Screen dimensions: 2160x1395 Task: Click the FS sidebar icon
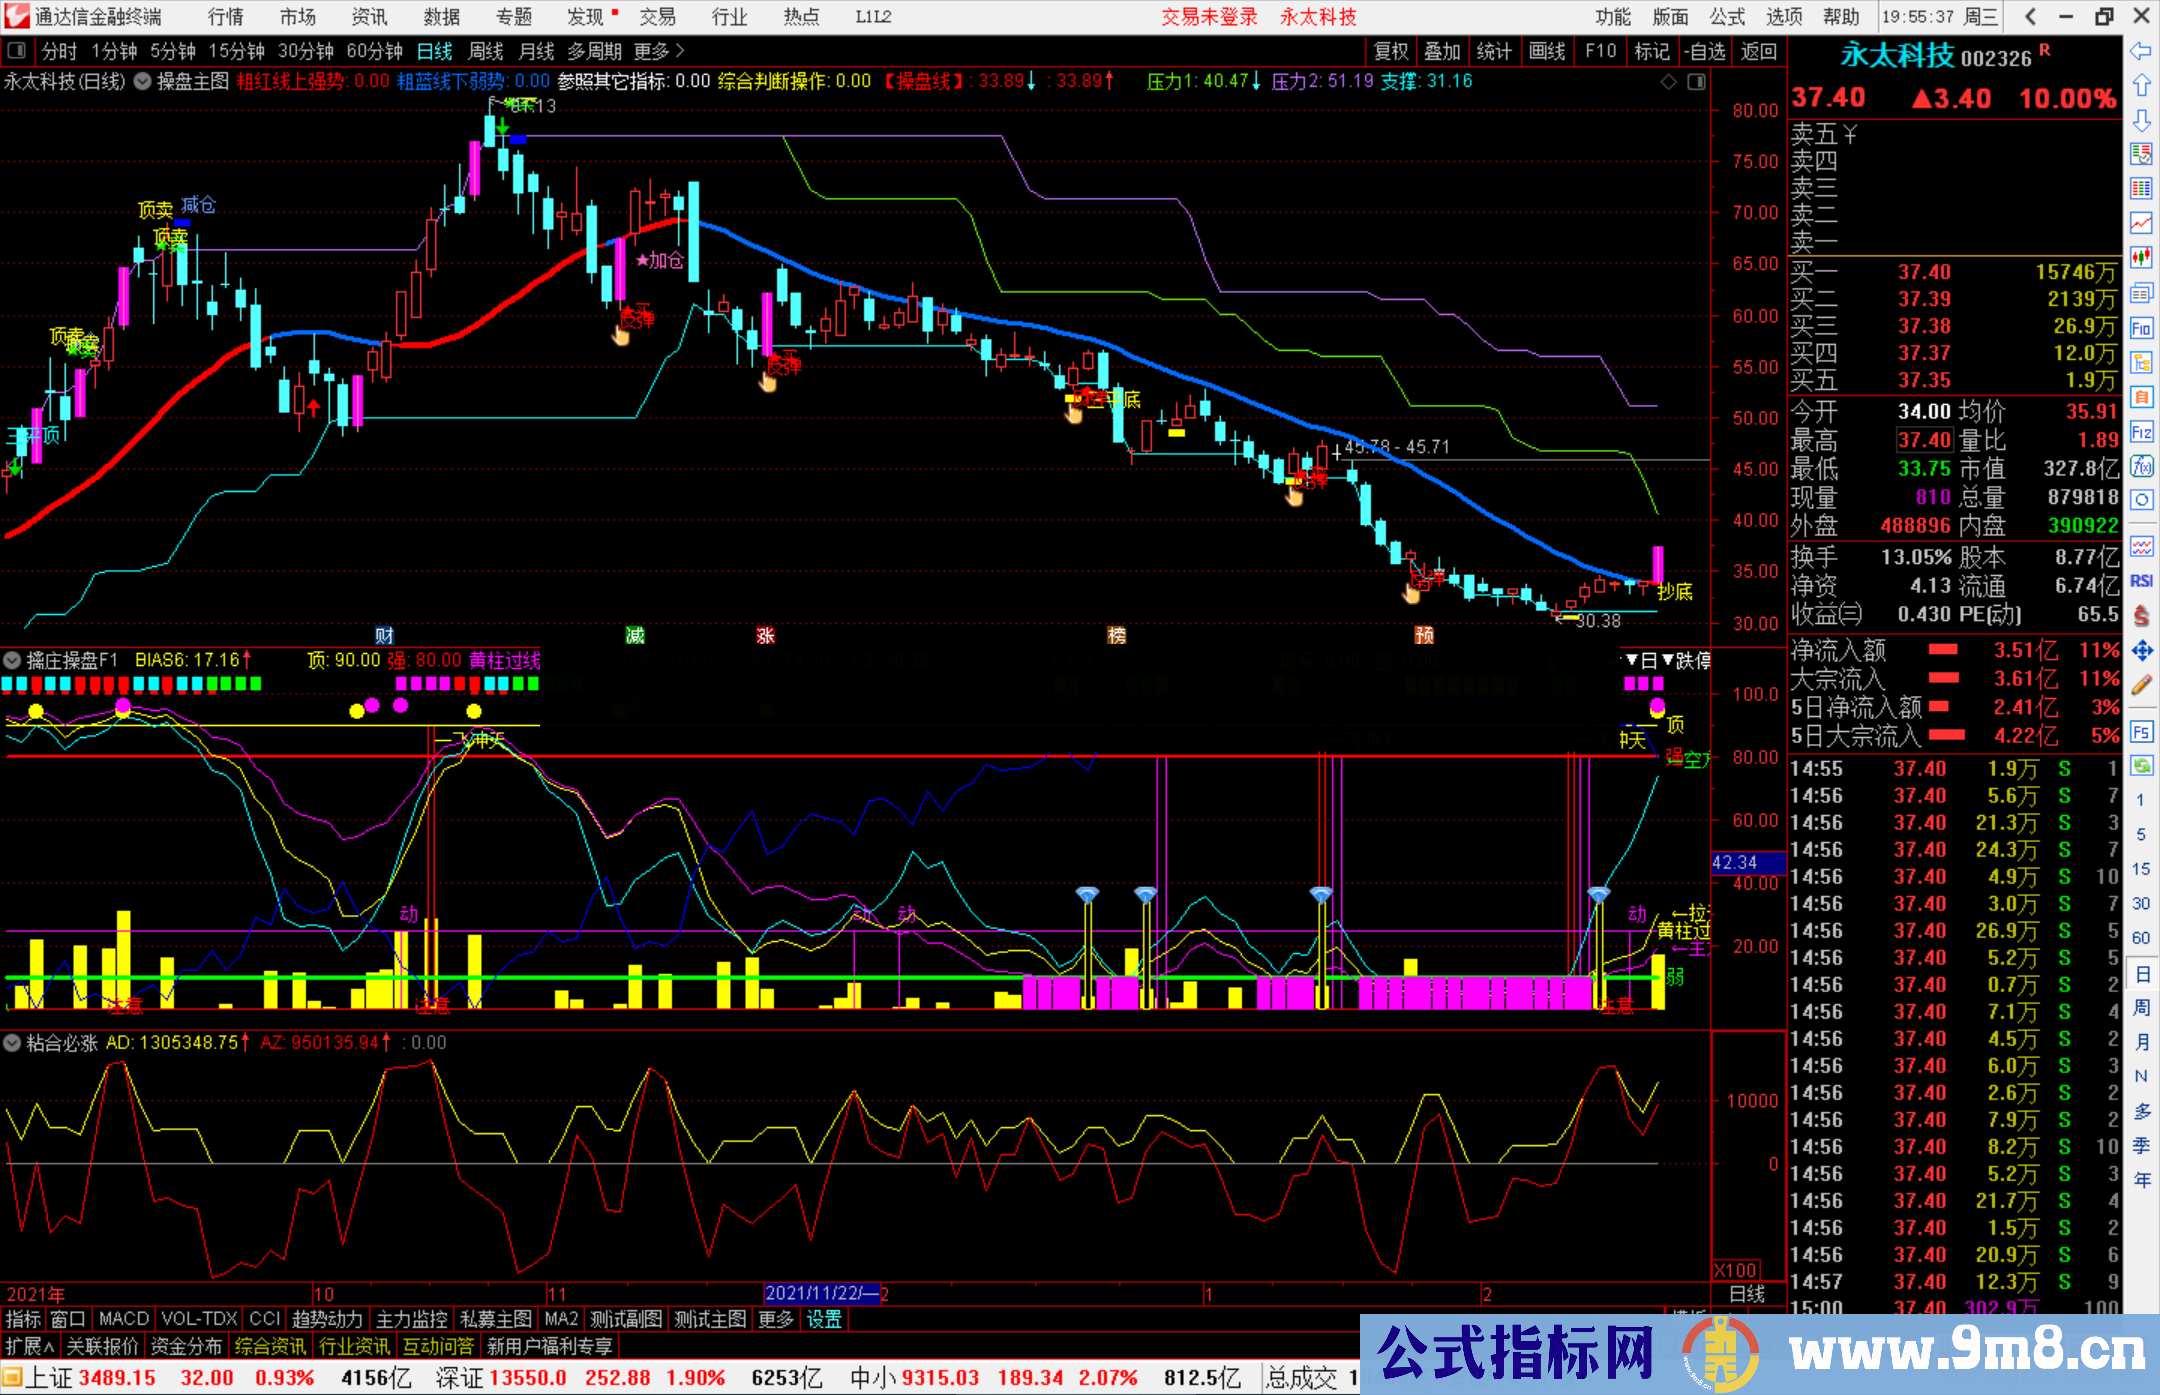(2141, 732)
